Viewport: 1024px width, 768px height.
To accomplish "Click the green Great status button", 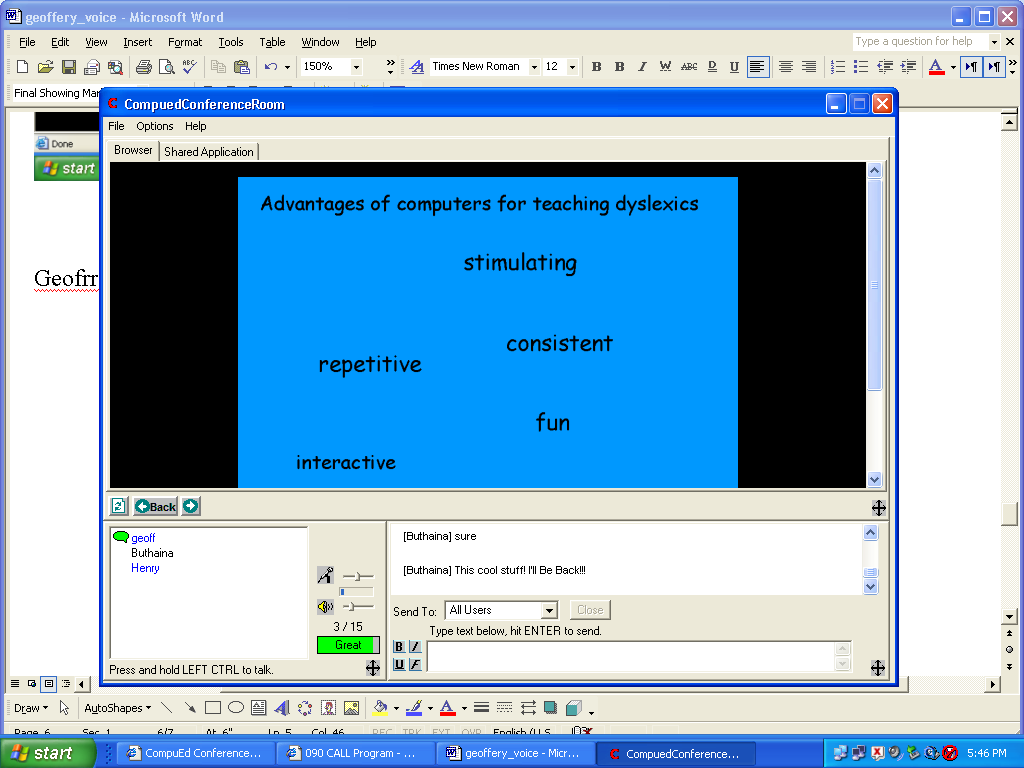I will point(348,645).
